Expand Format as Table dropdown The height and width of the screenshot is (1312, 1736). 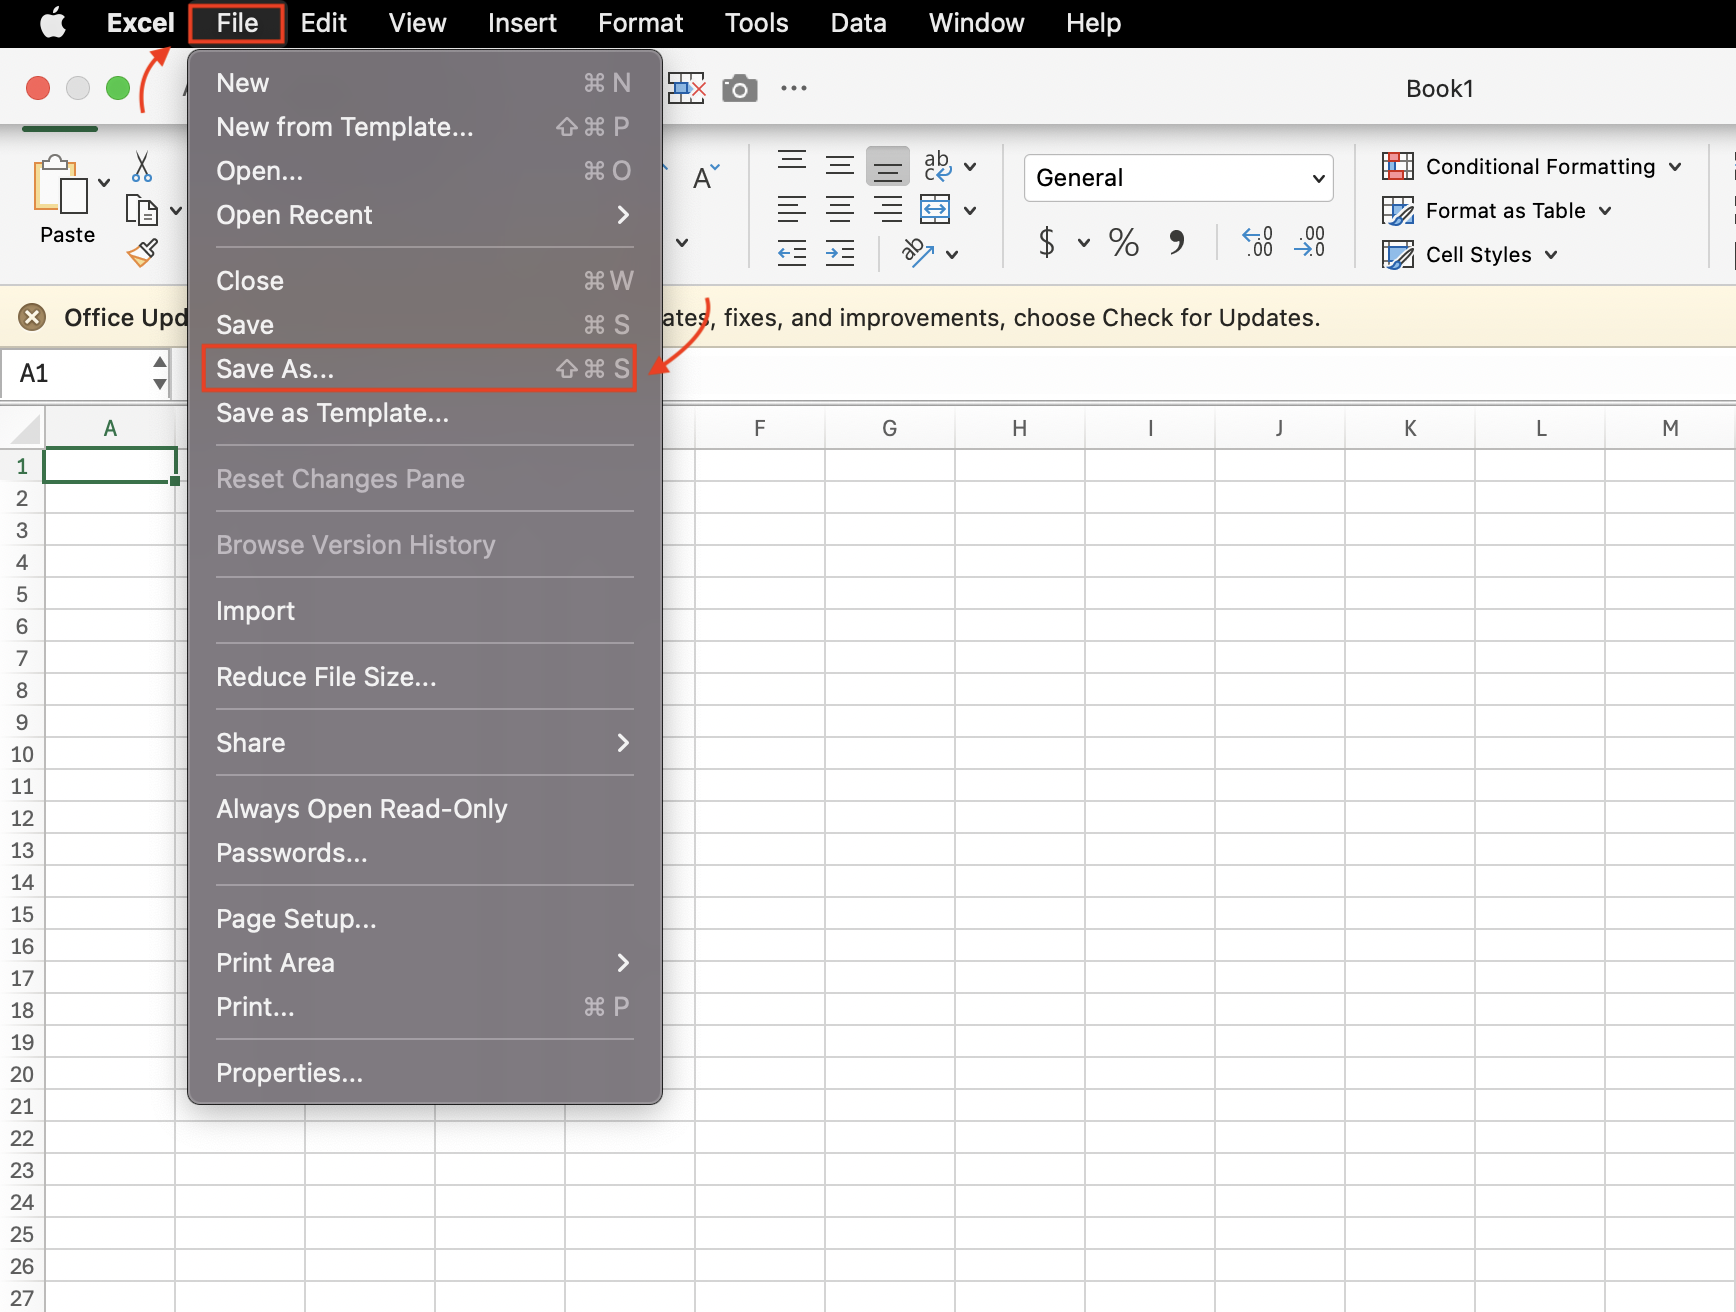1605,211
